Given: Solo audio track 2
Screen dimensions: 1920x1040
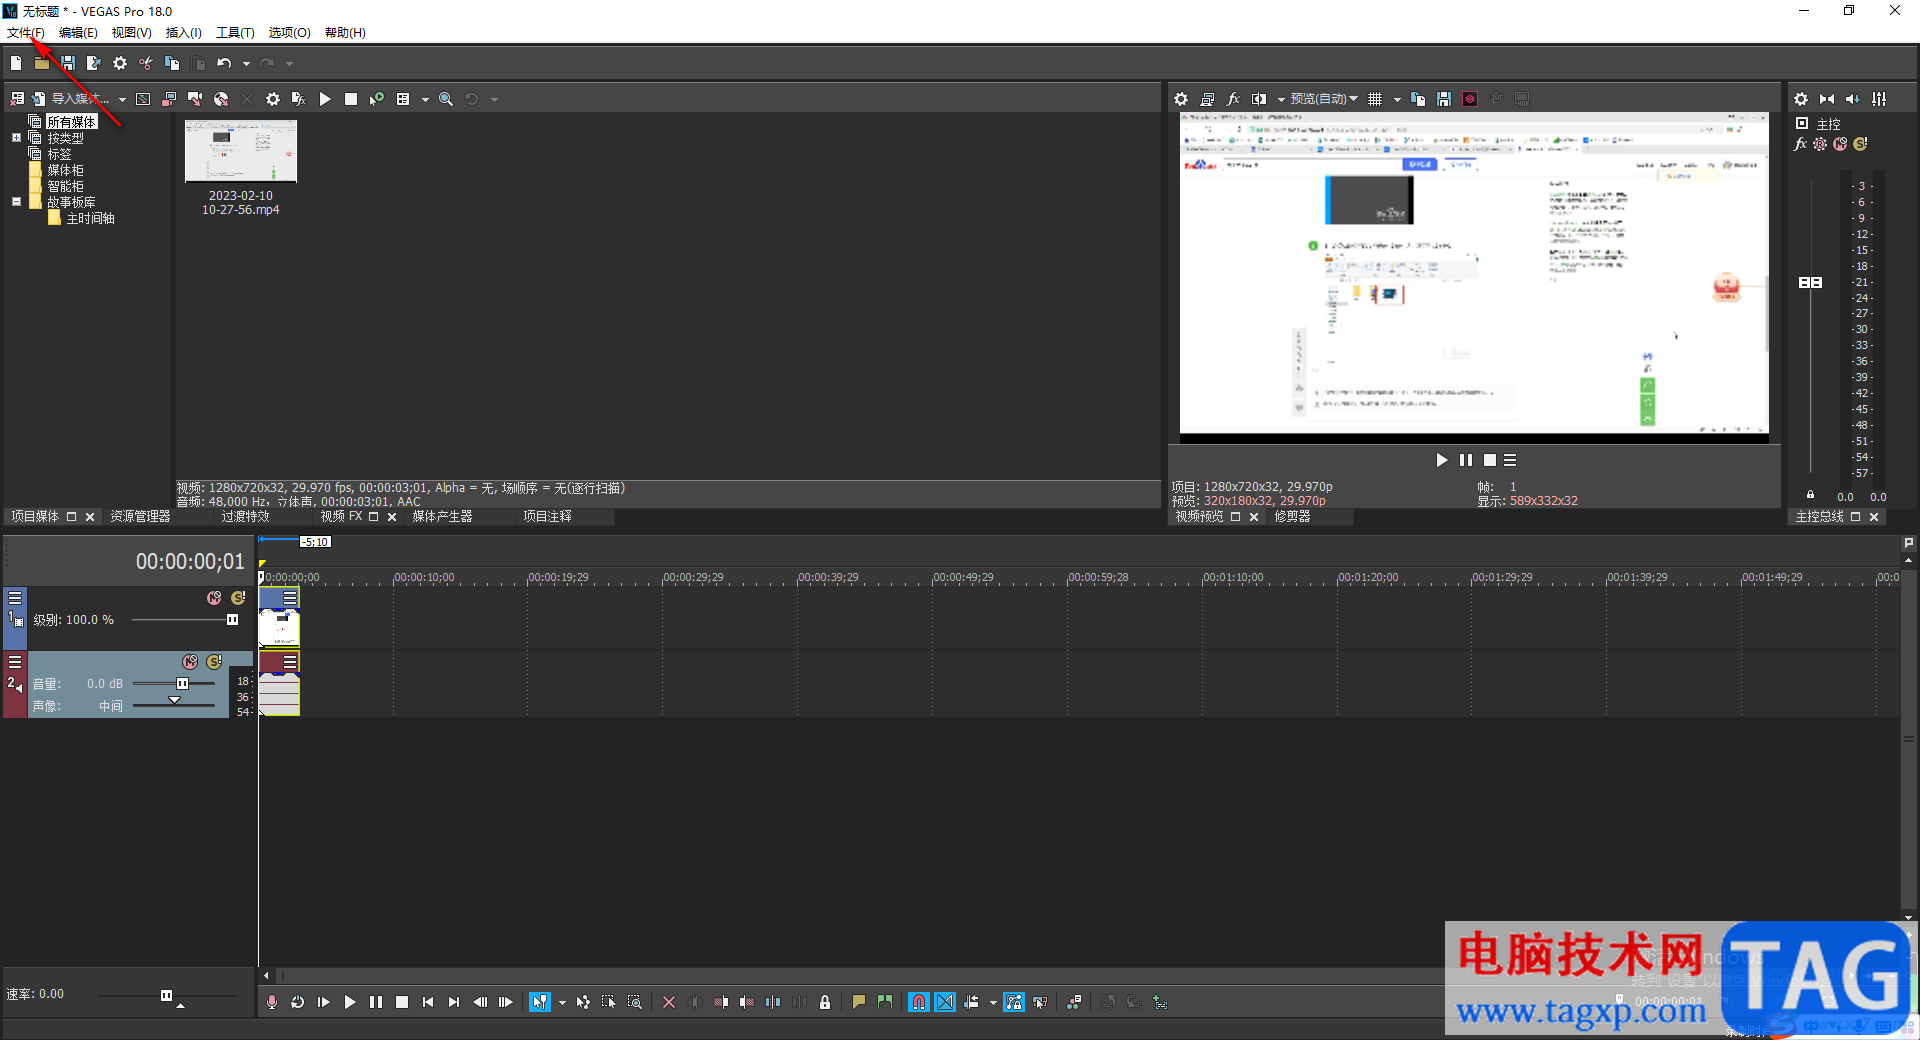Looking at the screenshot, I should tap(214, 662).
